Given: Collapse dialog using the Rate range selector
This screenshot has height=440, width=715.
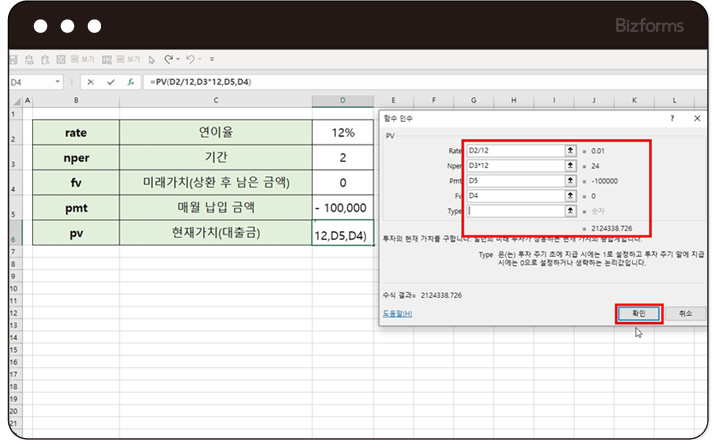Looking at the screenshot, I should [x=570, y=150].
